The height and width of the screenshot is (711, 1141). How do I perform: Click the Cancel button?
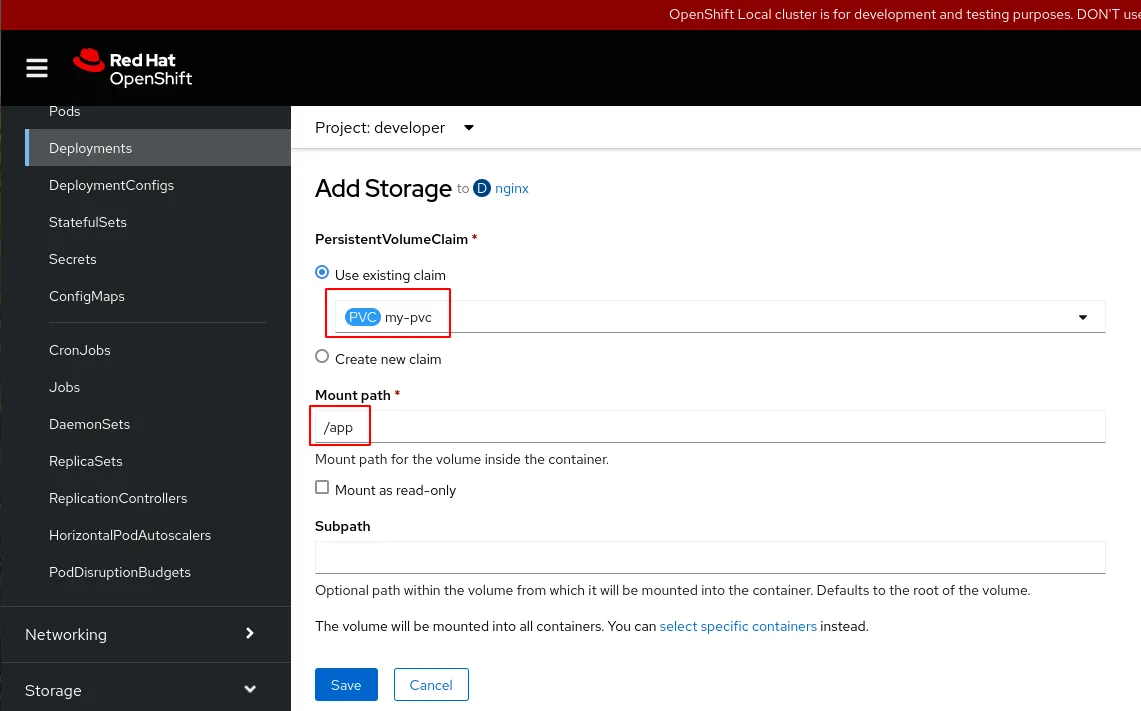click(431, 685)
